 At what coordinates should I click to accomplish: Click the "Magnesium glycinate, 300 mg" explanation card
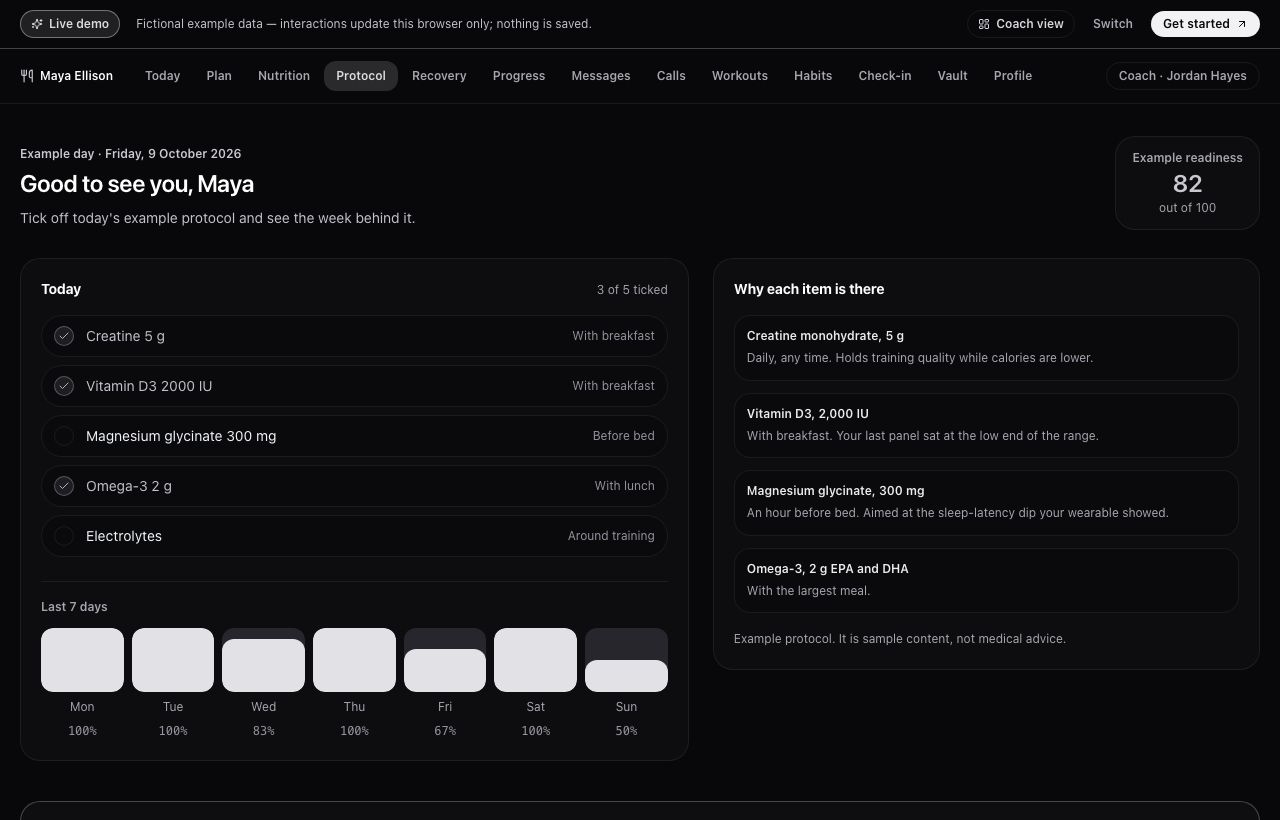click(986, 503)
